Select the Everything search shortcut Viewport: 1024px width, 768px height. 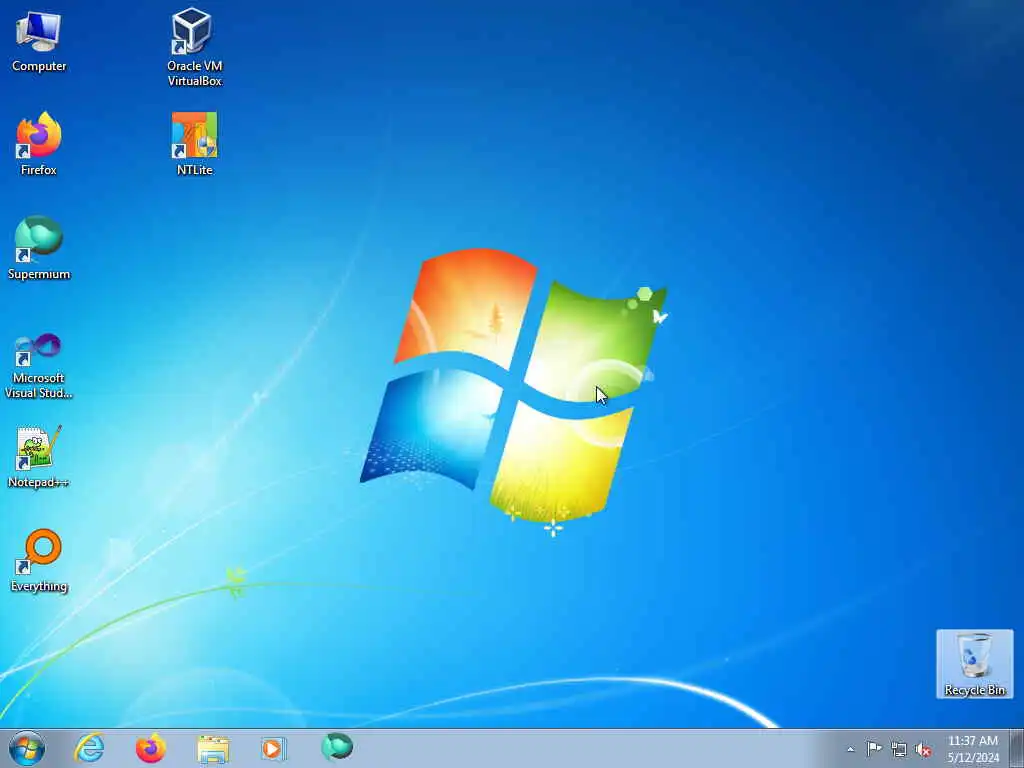click(x=39, y=560)
